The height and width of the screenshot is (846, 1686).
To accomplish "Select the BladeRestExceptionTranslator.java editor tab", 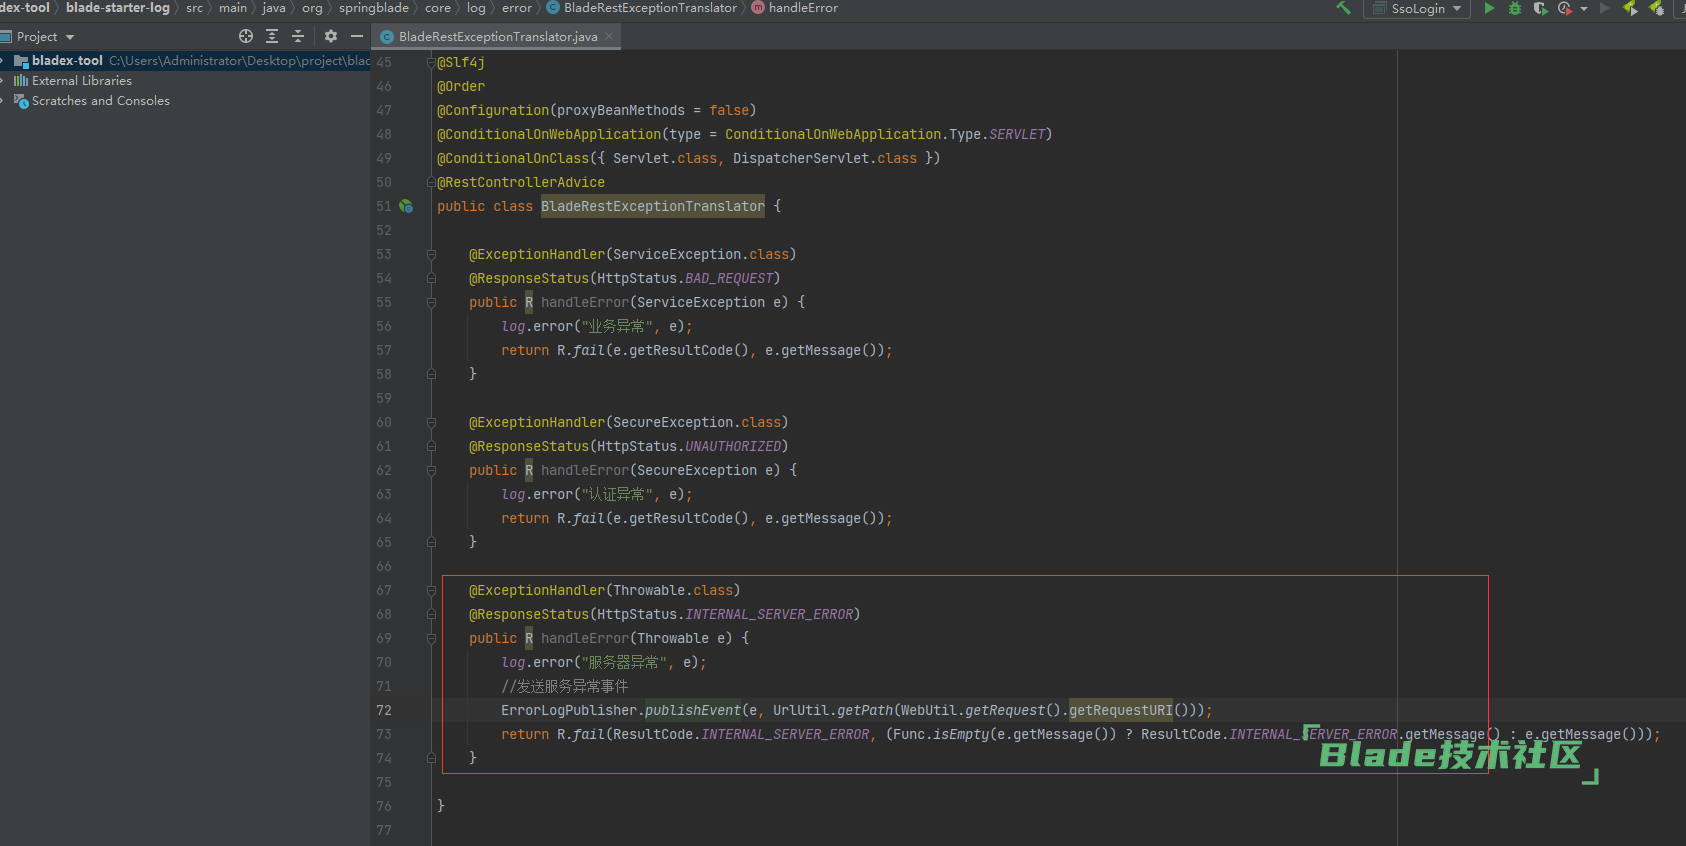I will pos(497,37).
